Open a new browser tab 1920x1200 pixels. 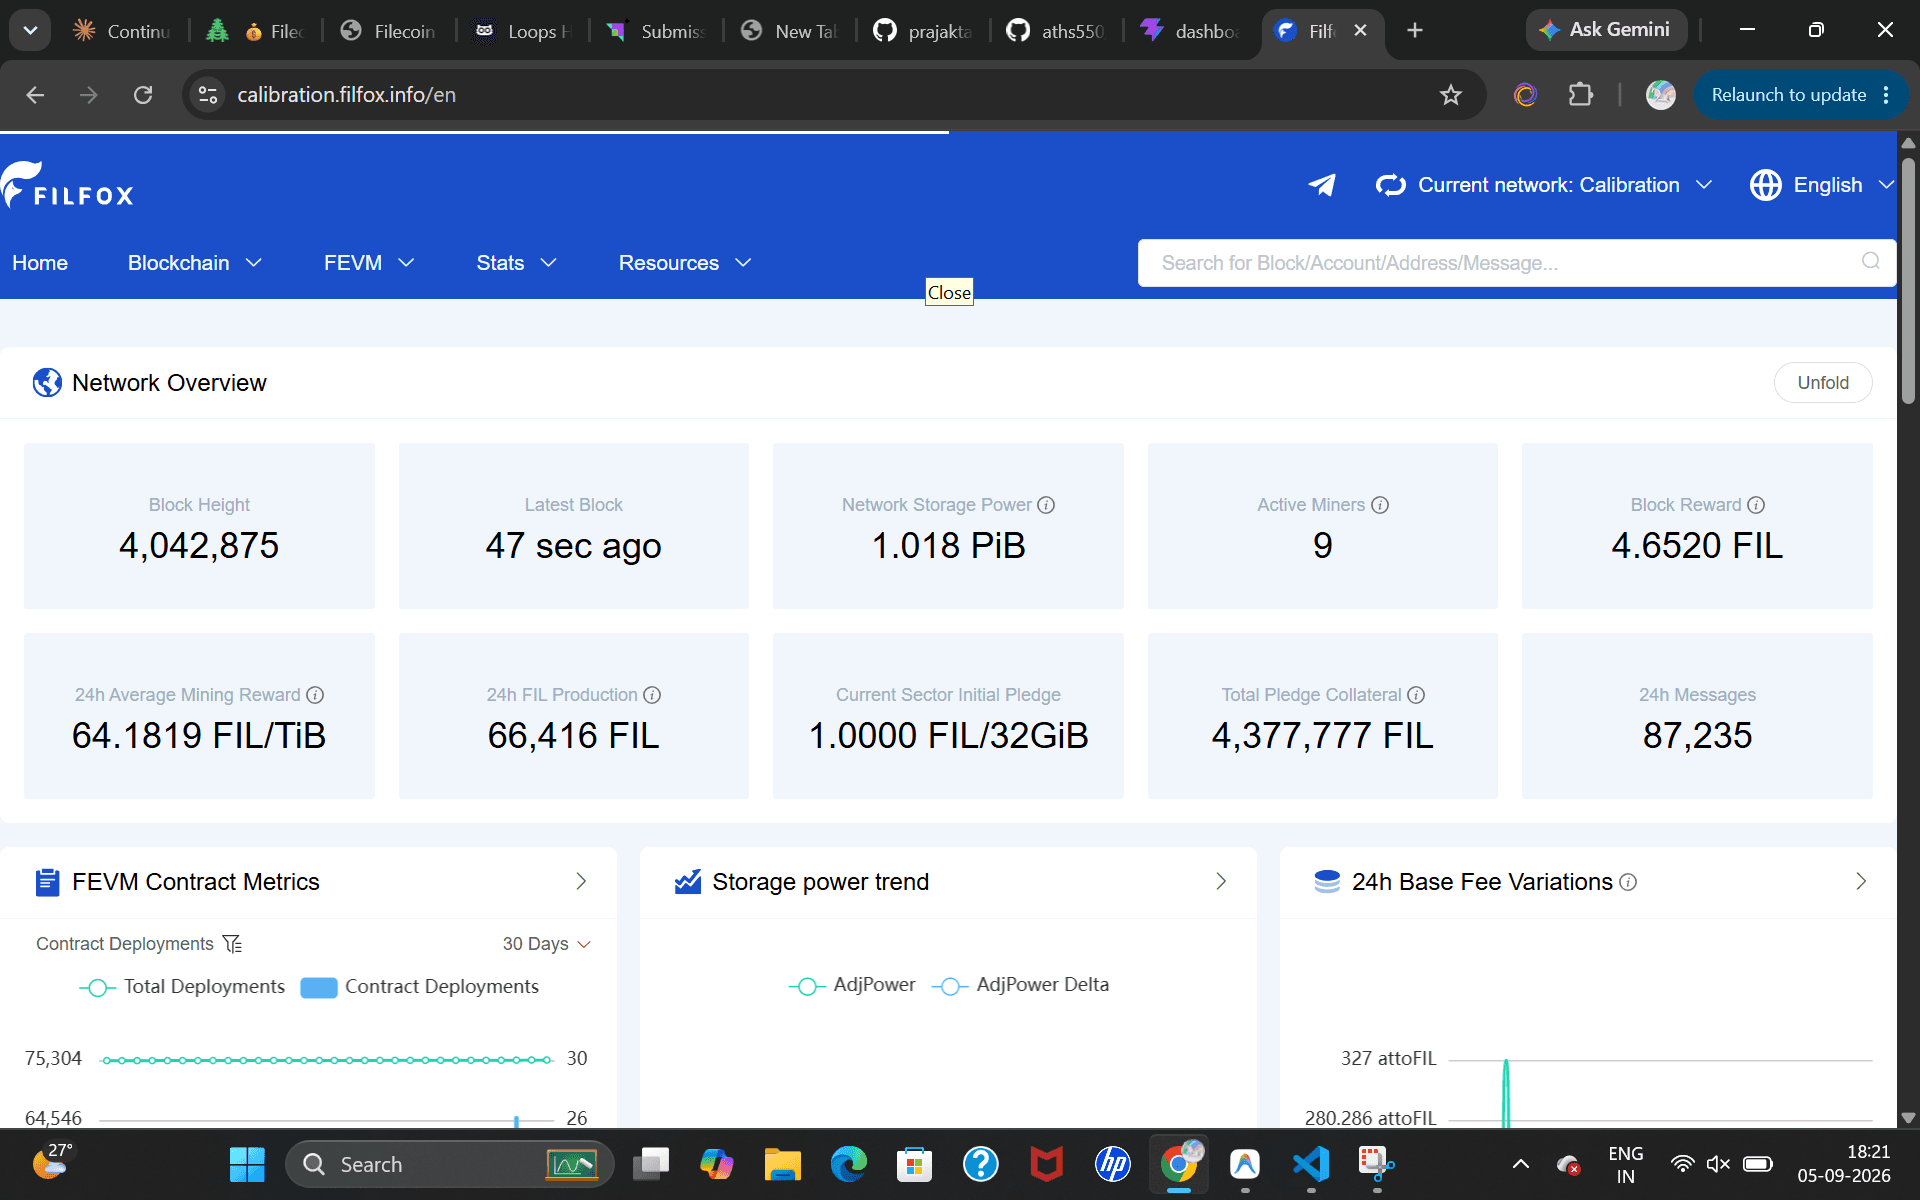point(1415,31)
